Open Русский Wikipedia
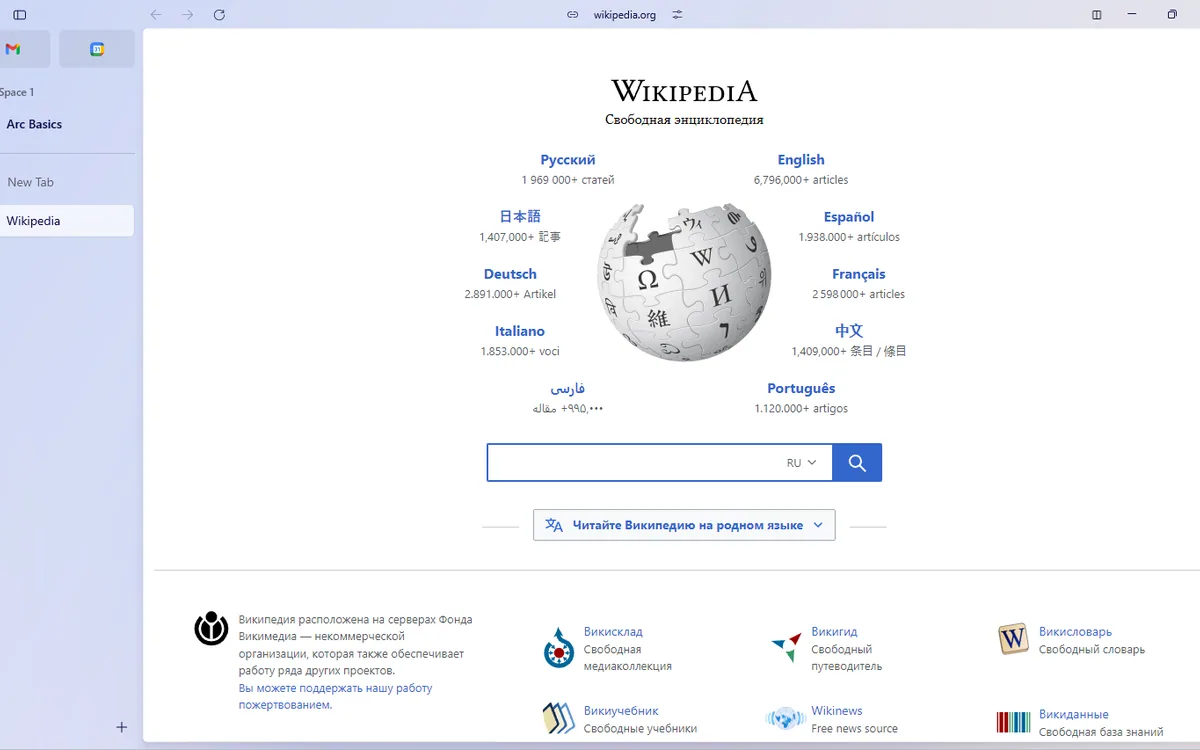Screen dimensions: 1200x750 point(568,160)
